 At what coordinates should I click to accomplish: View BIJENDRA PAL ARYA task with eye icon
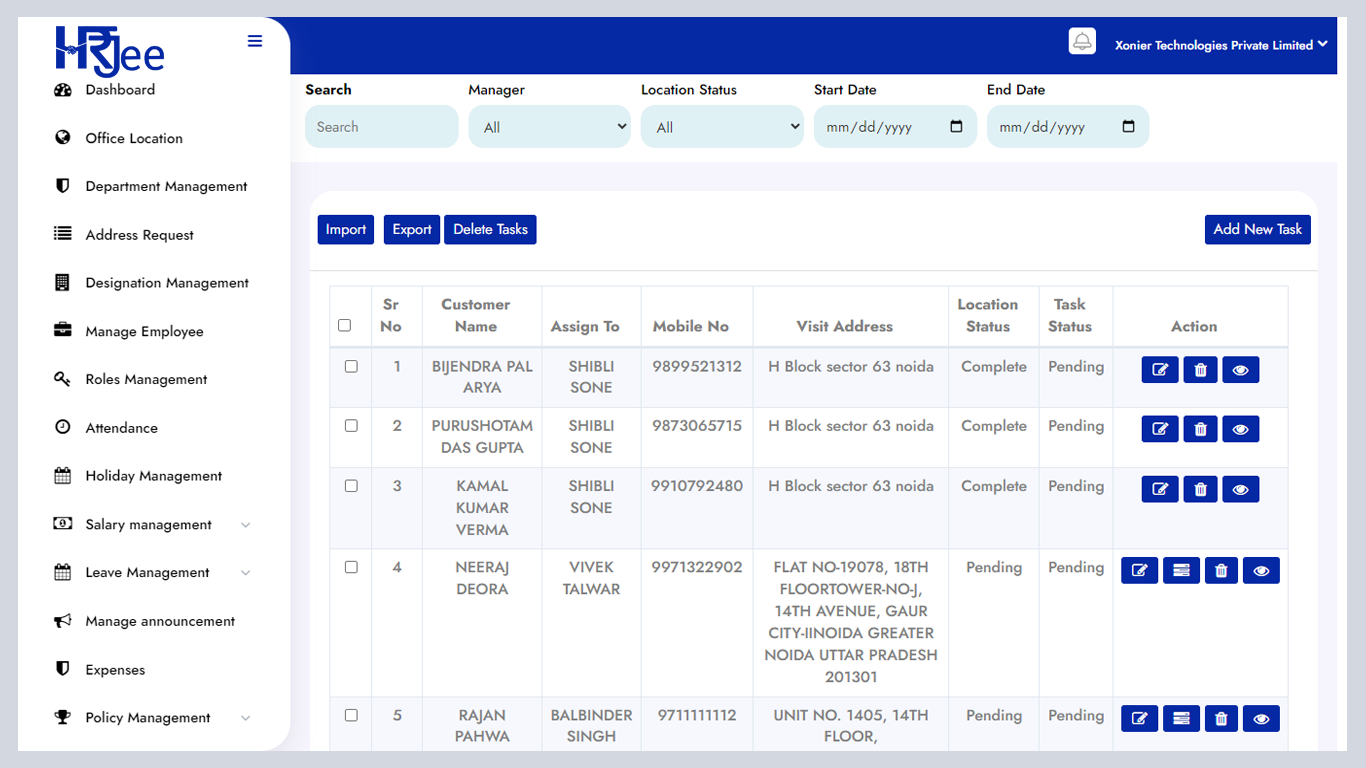(x=1240, y=370)
